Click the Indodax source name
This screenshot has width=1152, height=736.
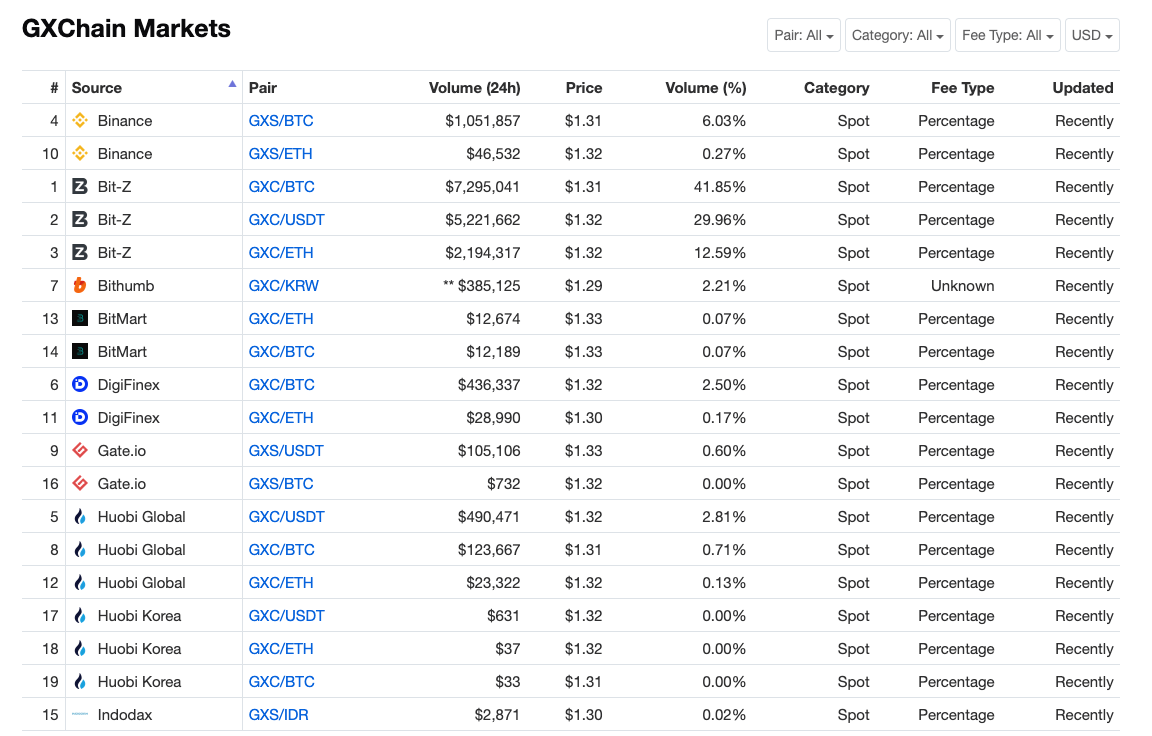click(125, 715)
